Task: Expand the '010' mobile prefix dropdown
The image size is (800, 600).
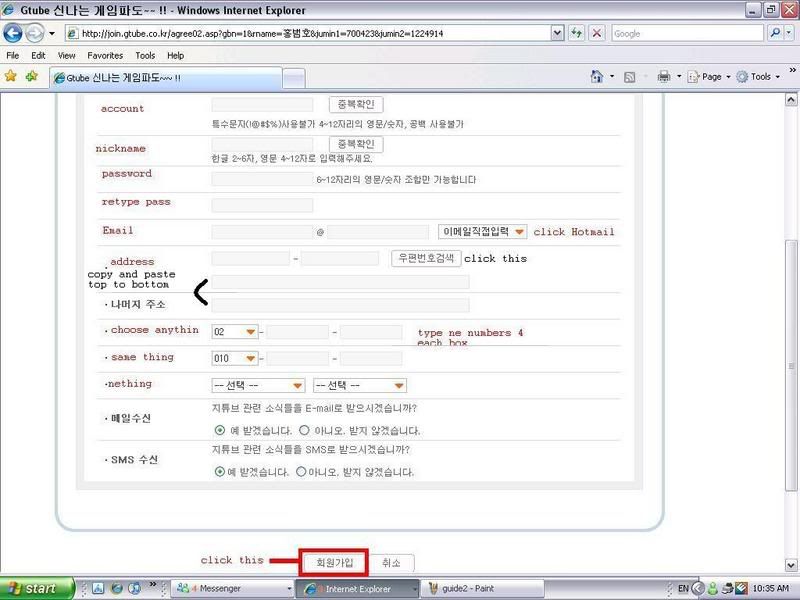Action: pyautogui.click(x=235, y=358)
